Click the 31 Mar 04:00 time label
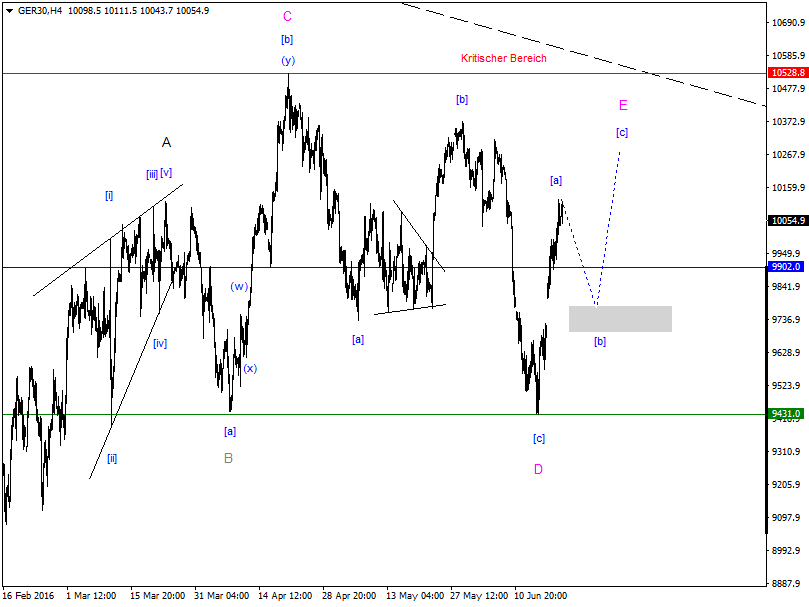This screenshot has width=809, height=607. coord(221,596)
